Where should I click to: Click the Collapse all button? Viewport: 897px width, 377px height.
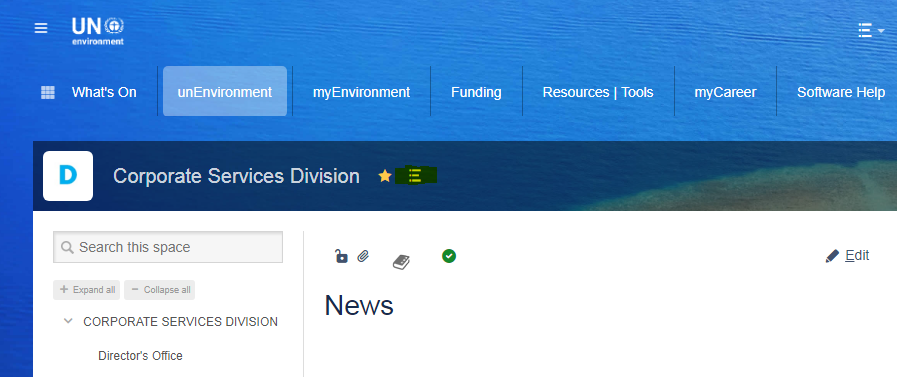160,289
